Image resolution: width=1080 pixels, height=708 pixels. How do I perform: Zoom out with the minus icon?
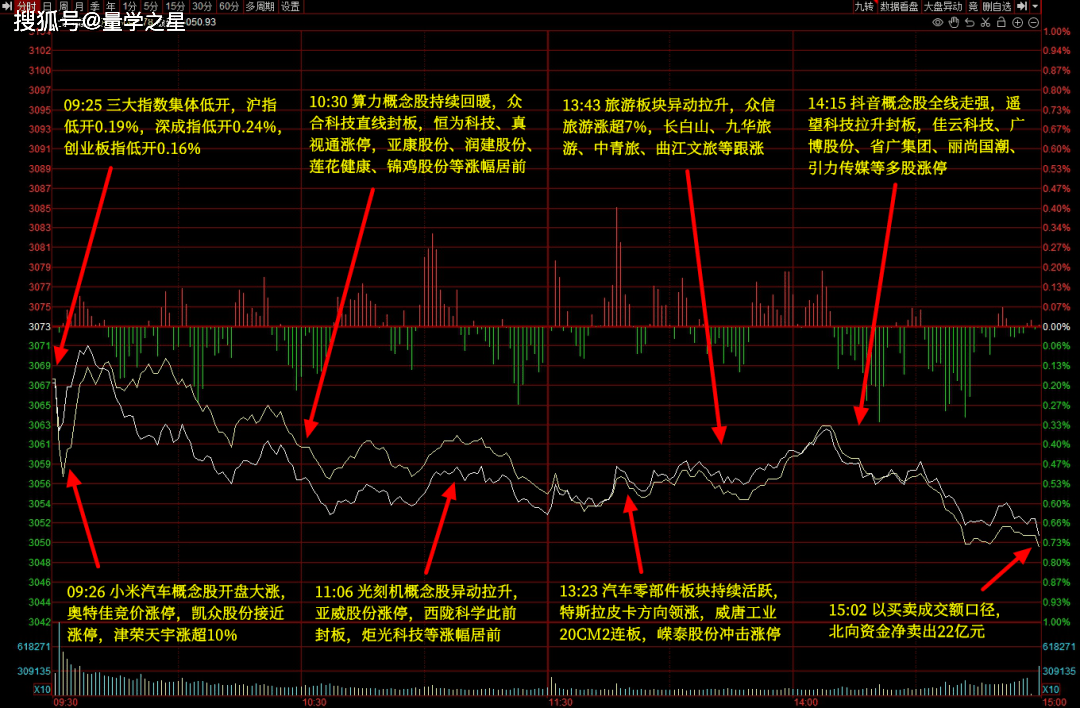pos(1033,23)
